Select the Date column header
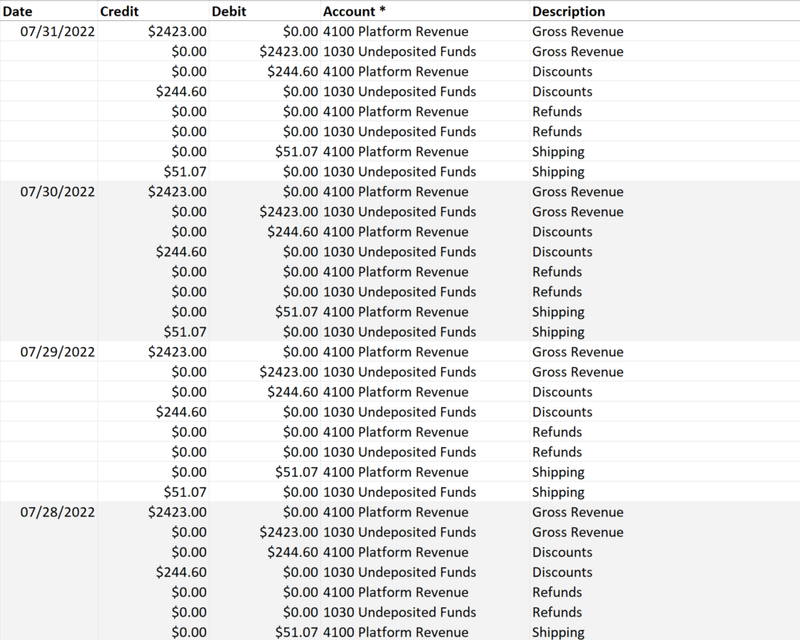The width and height of the screenshot is (800, 640). pos(17,11)
